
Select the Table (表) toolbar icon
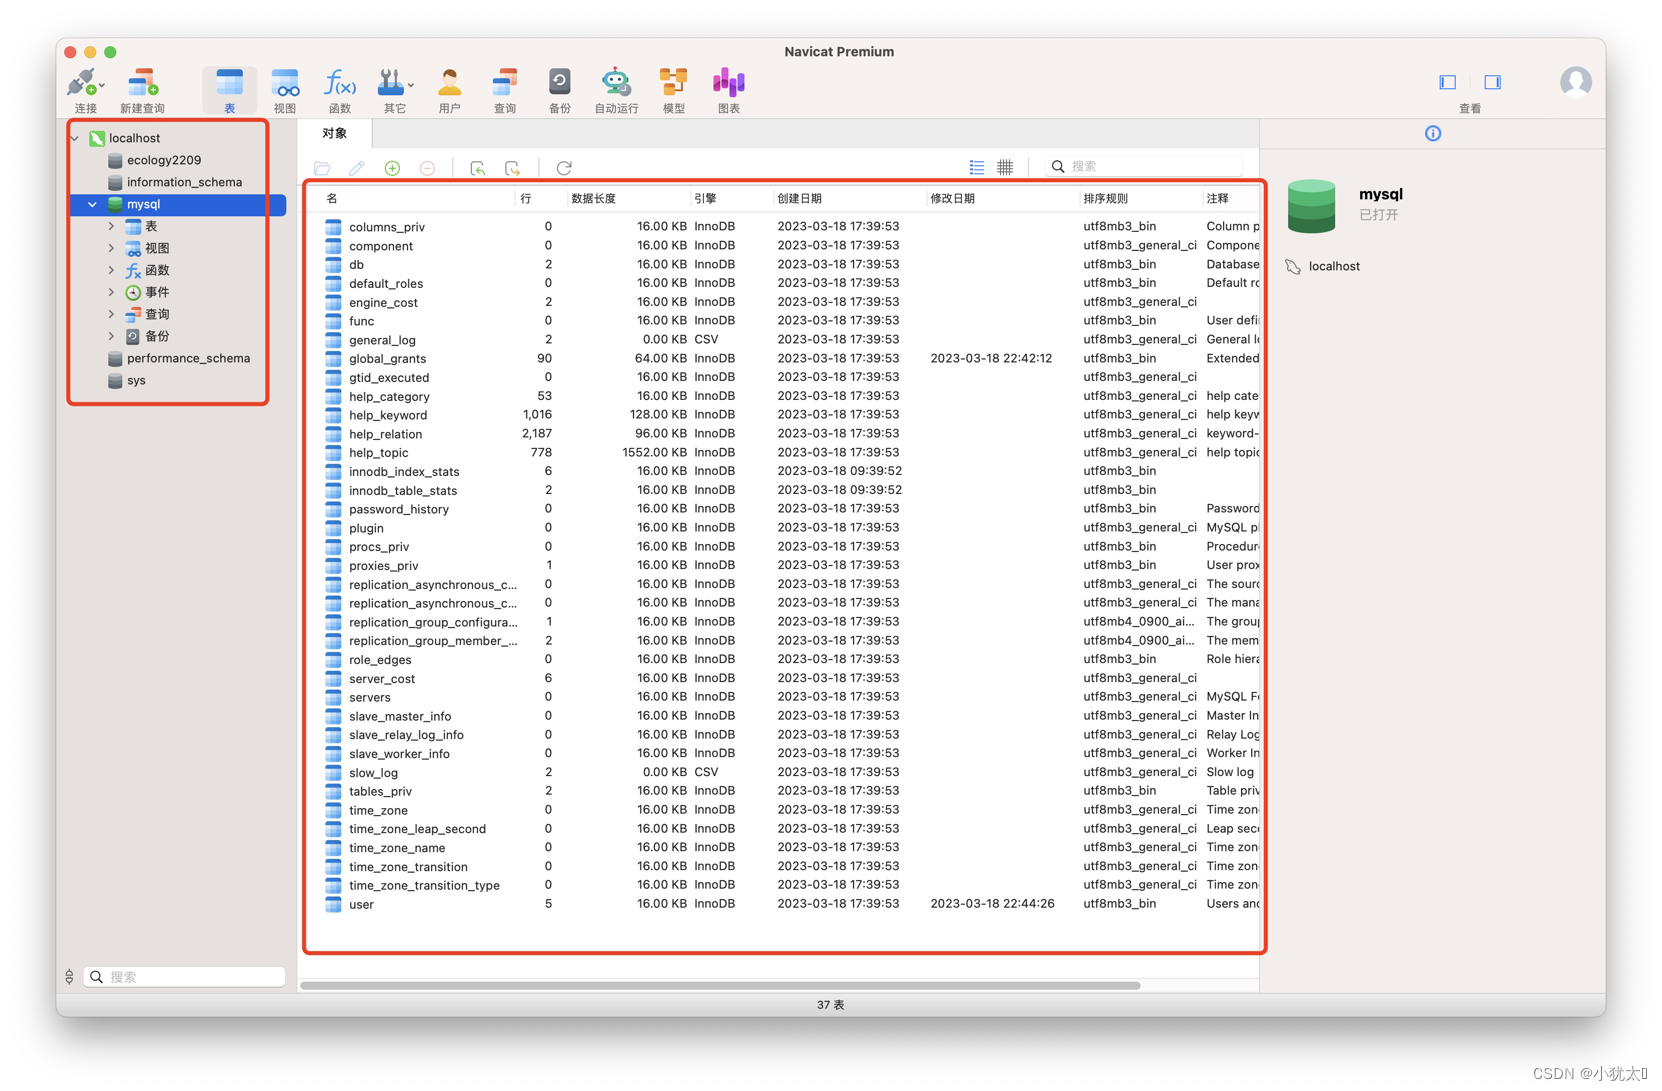pyautogui.click(x=229, y=90)
